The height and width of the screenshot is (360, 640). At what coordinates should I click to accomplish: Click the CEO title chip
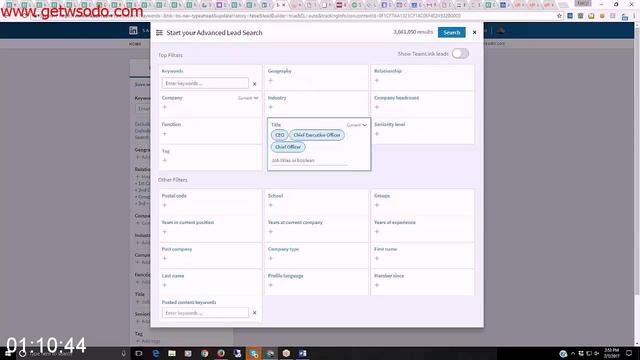[x=280, y=135]
